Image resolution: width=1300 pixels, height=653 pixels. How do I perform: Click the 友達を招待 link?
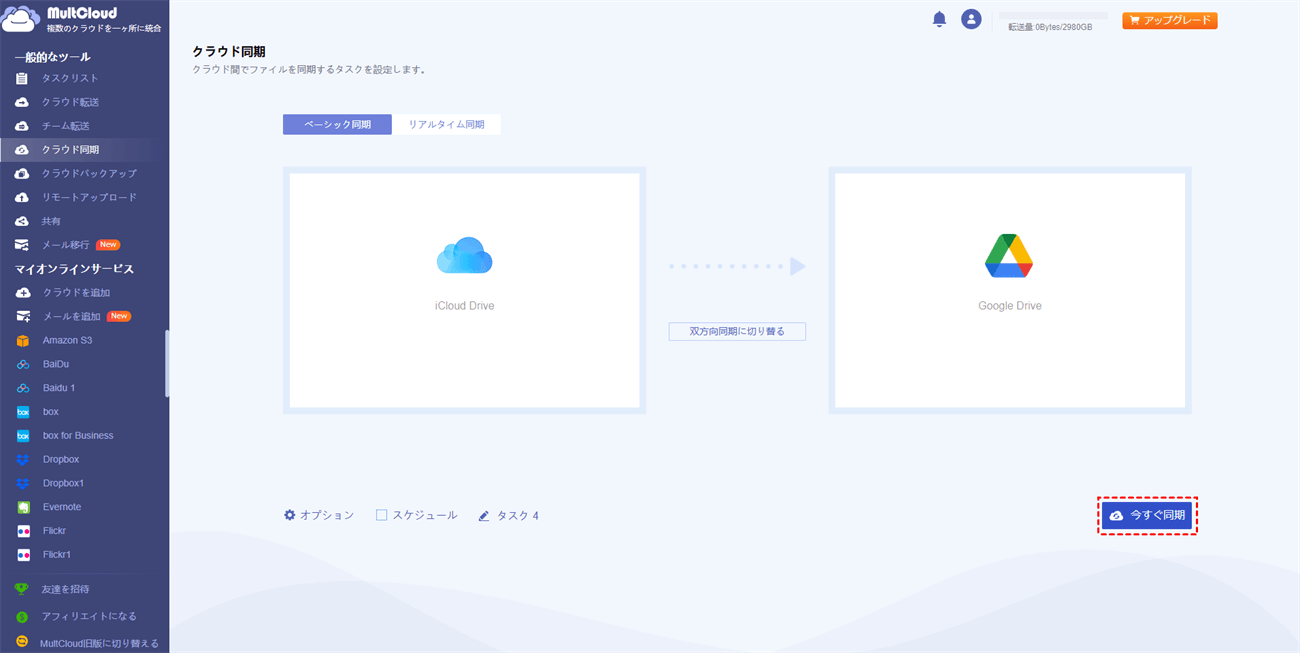pos(65,589)
